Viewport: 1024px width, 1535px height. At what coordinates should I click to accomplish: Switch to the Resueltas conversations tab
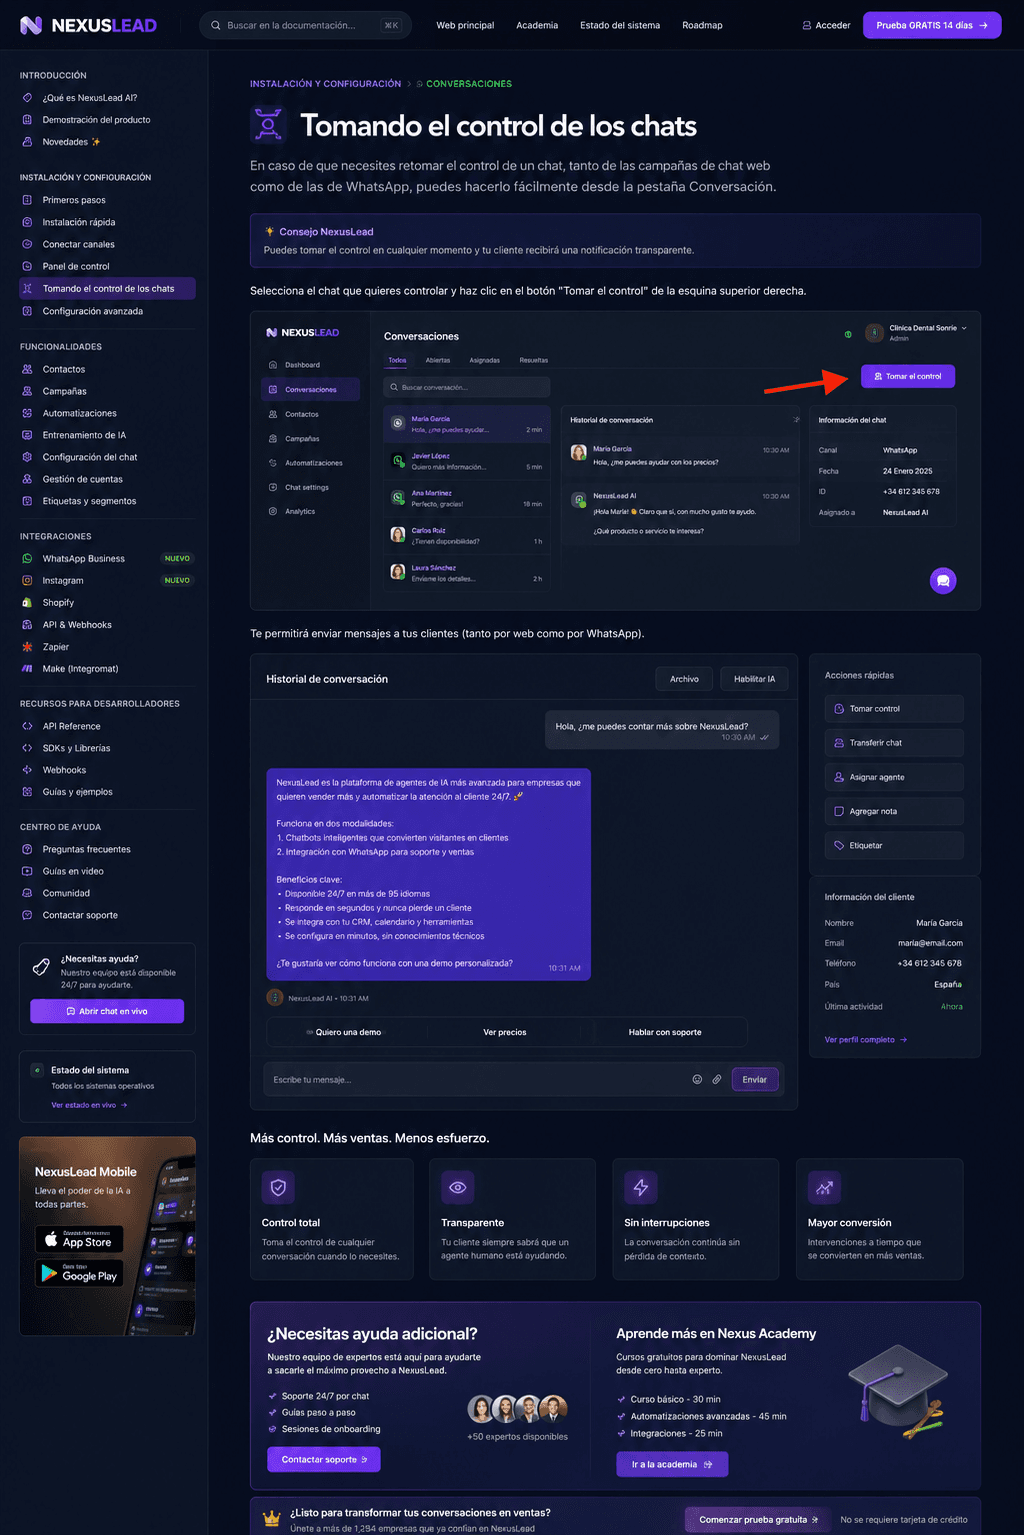[534, 360]
